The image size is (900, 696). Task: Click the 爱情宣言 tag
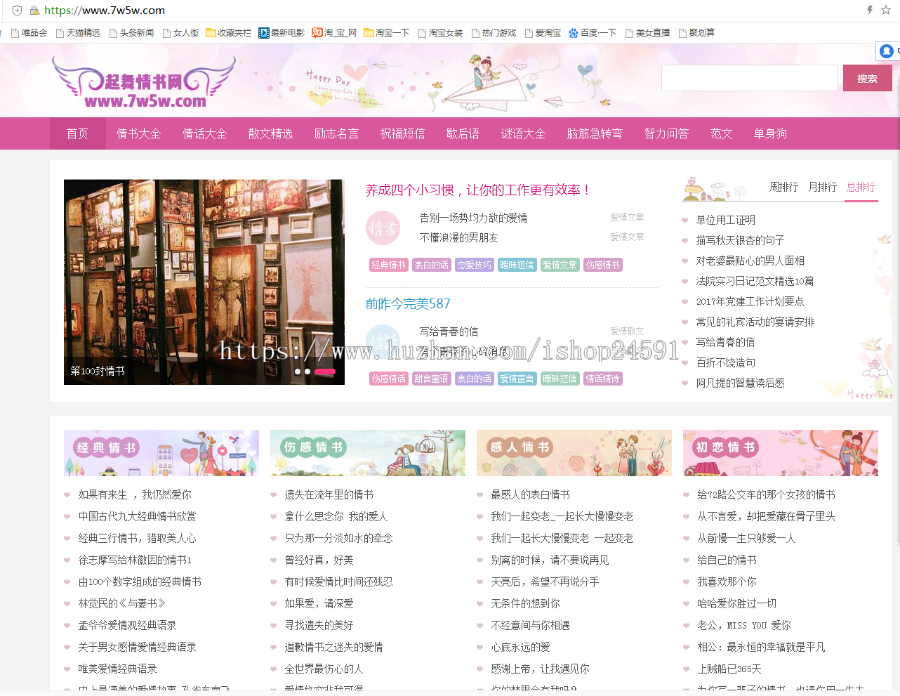[517, 378]
